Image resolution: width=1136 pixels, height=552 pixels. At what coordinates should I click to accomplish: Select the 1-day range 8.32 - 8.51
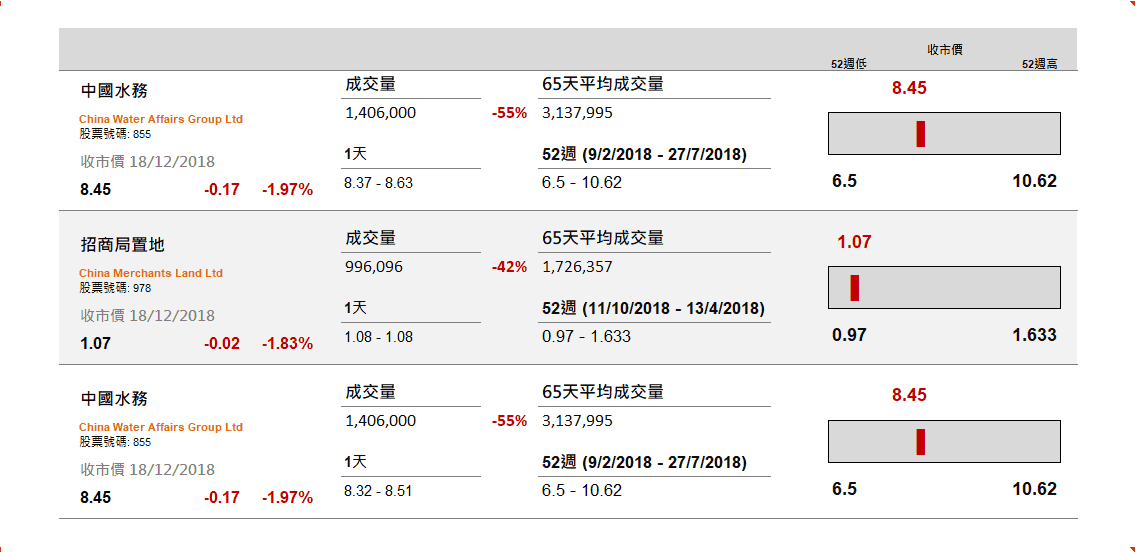click(x=378, y=491)
